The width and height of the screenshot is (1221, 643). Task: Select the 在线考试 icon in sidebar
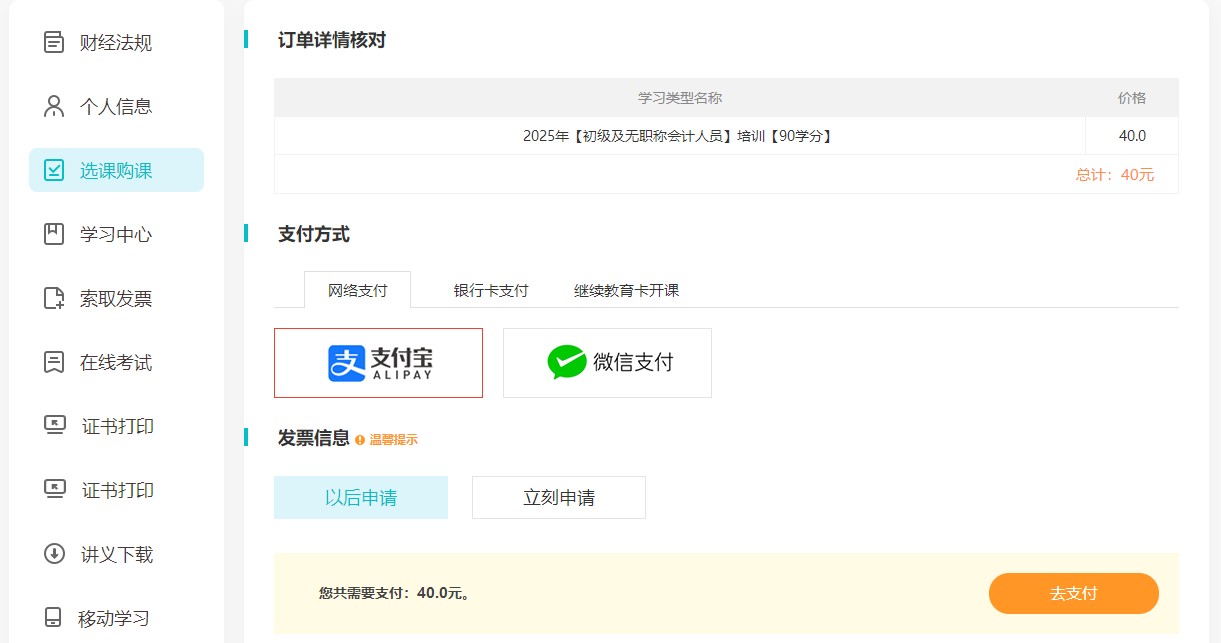[x=54, y=362]
